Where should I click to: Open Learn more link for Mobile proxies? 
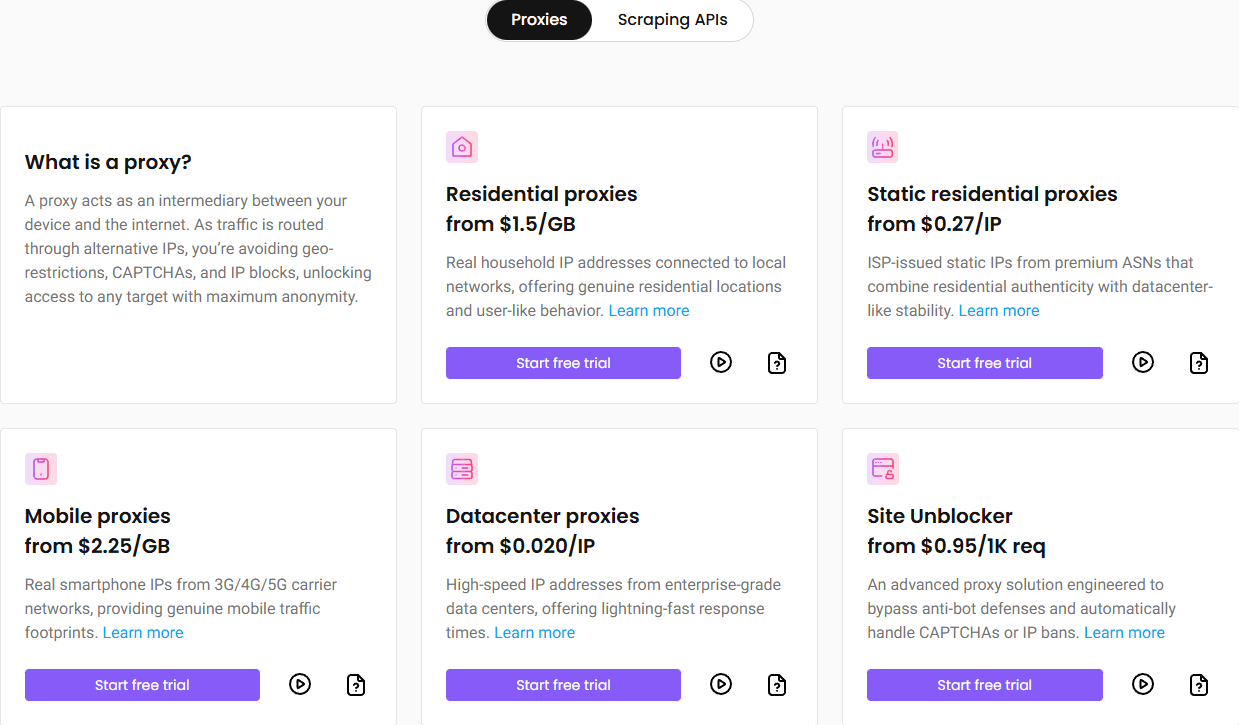point(143,633)
